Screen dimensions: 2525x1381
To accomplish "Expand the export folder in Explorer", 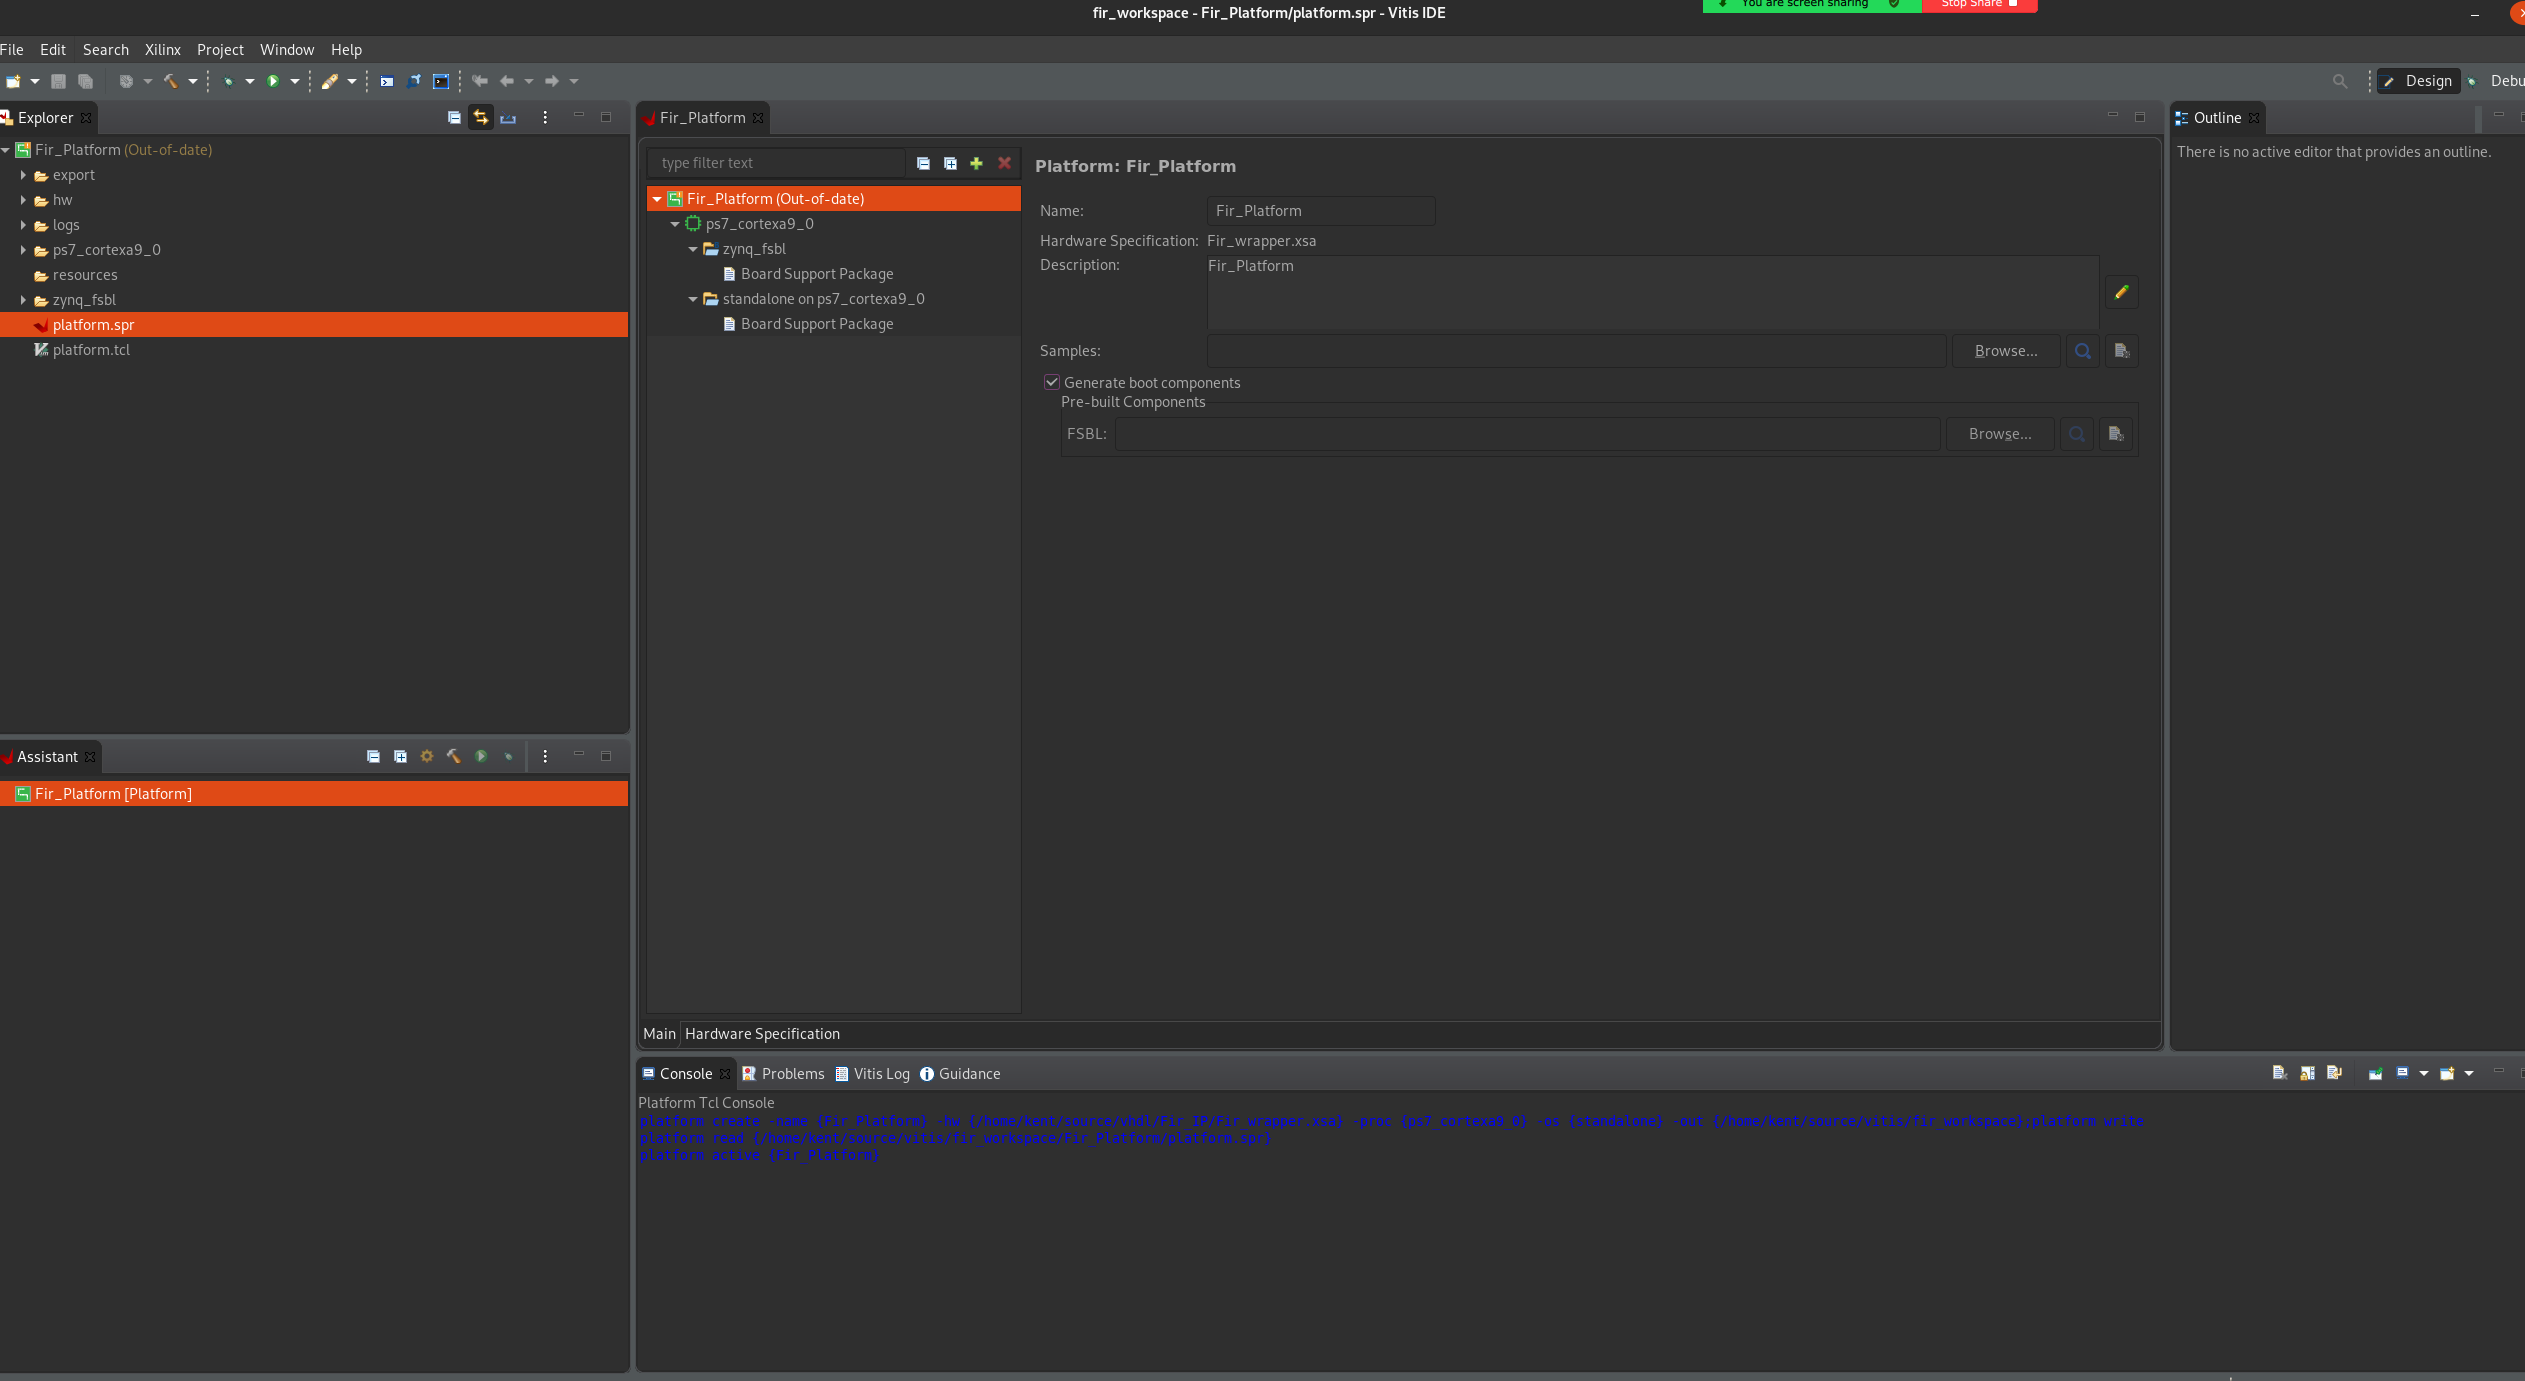I will [23, 175].
